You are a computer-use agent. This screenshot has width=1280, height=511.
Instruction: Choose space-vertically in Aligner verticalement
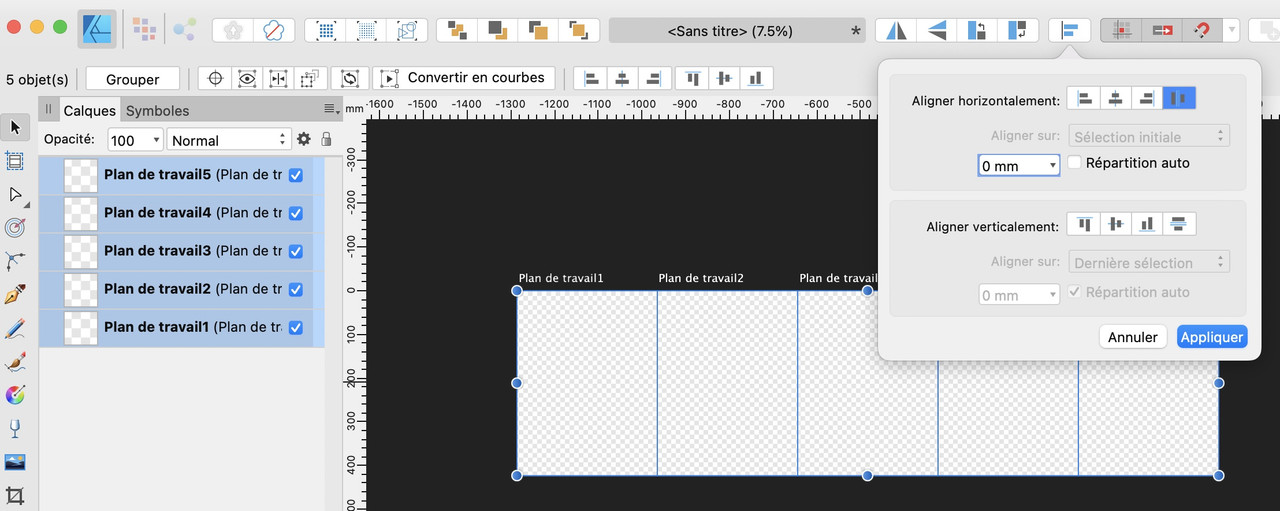pyautogui.click(x=1179, y=225)
